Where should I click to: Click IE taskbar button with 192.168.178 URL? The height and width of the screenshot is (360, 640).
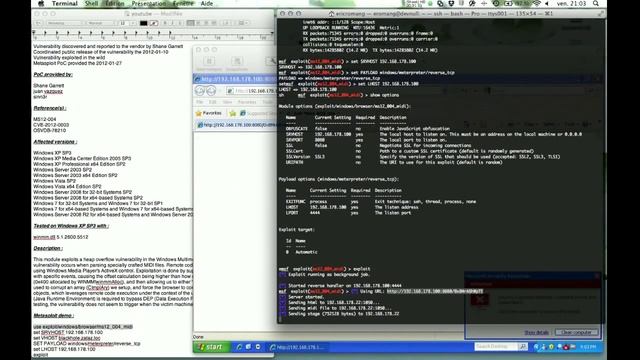(298, 347)
